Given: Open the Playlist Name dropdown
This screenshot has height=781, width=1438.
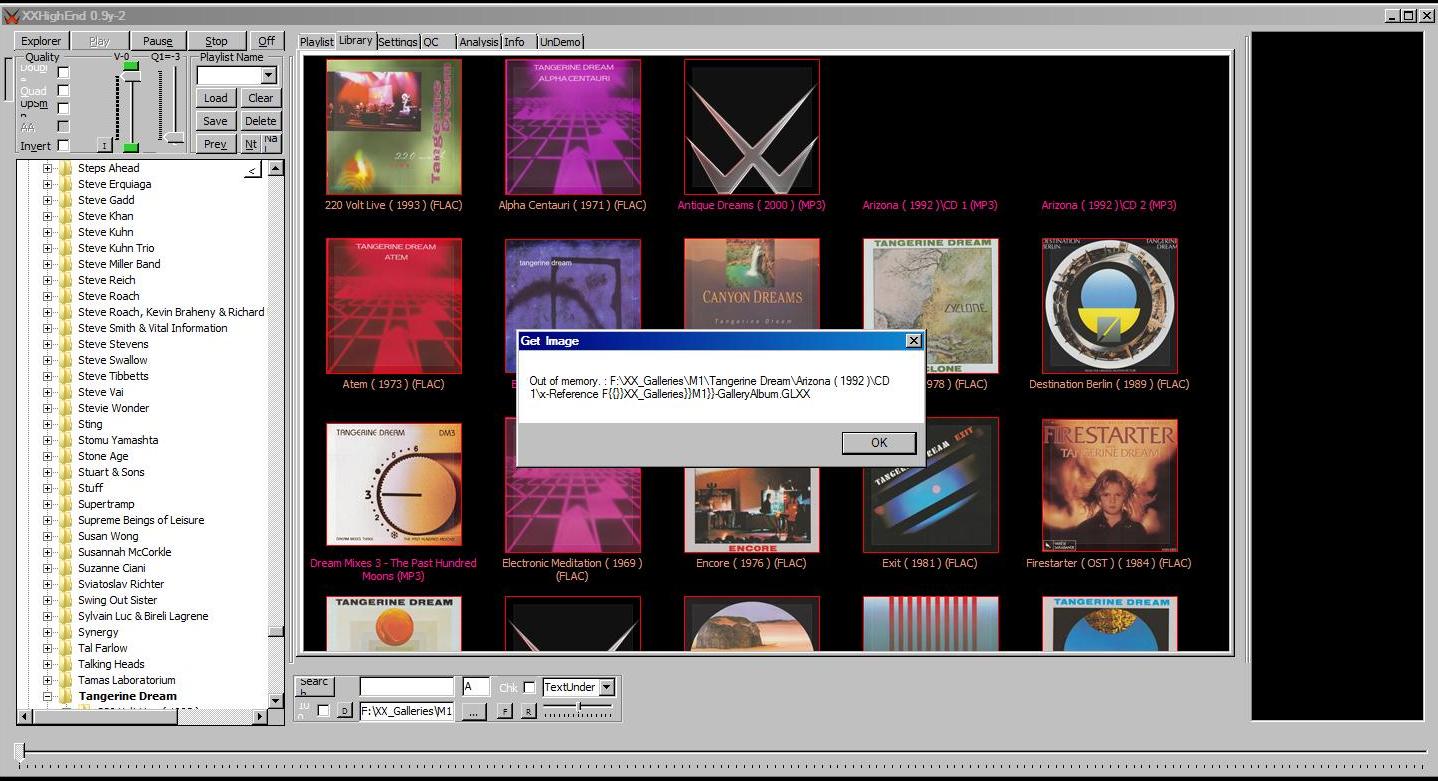Looking at the screenshot, I should pyautogui.click(x=268, y=75).
